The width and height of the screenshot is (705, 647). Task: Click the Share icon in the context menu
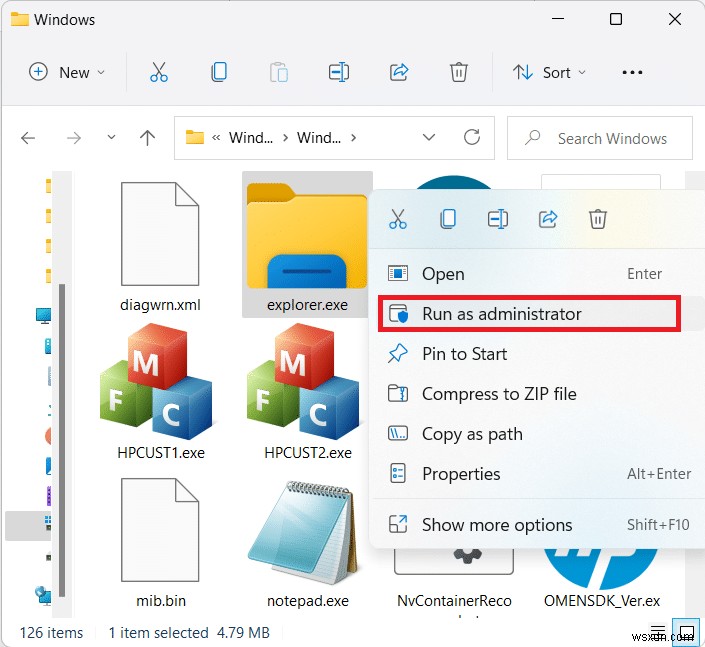point(548,219)
